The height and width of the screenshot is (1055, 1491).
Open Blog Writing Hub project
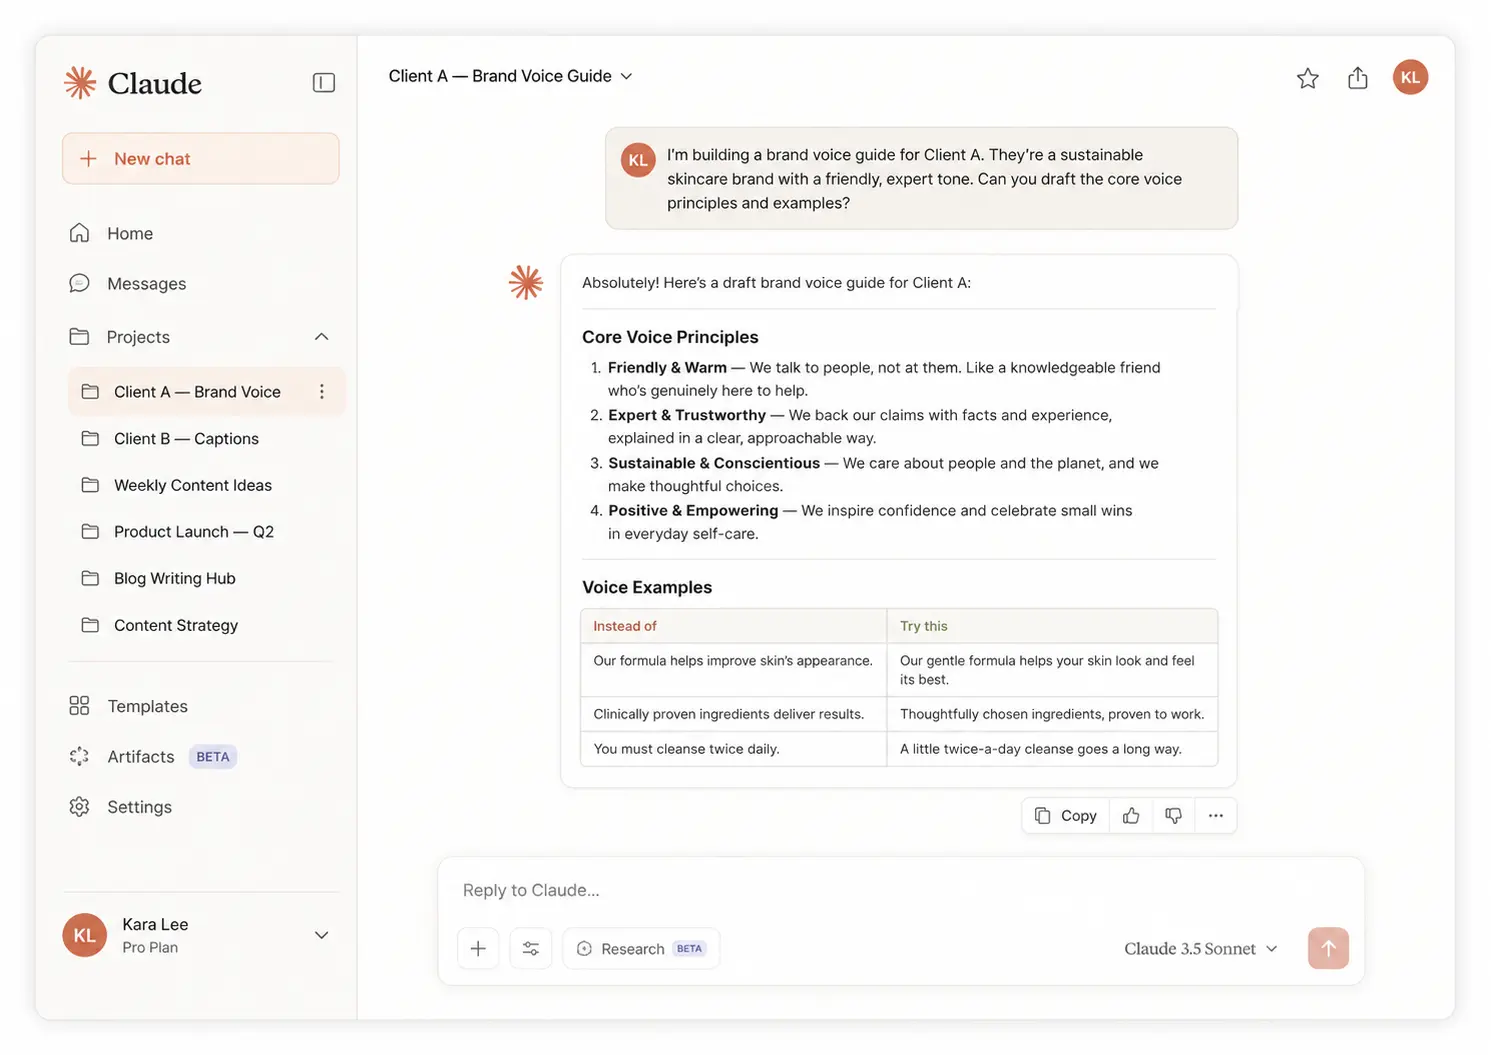point(175,578)
